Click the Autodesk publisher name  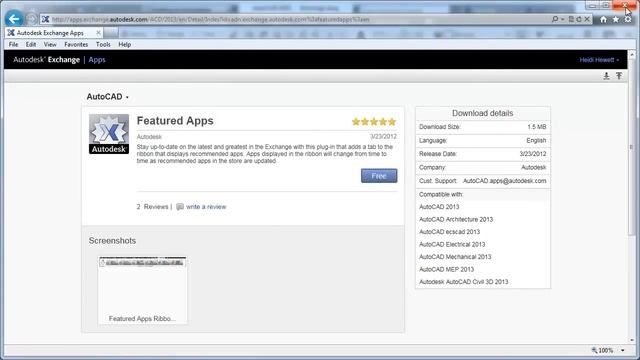pyautogui.click(x=149, y=137)
